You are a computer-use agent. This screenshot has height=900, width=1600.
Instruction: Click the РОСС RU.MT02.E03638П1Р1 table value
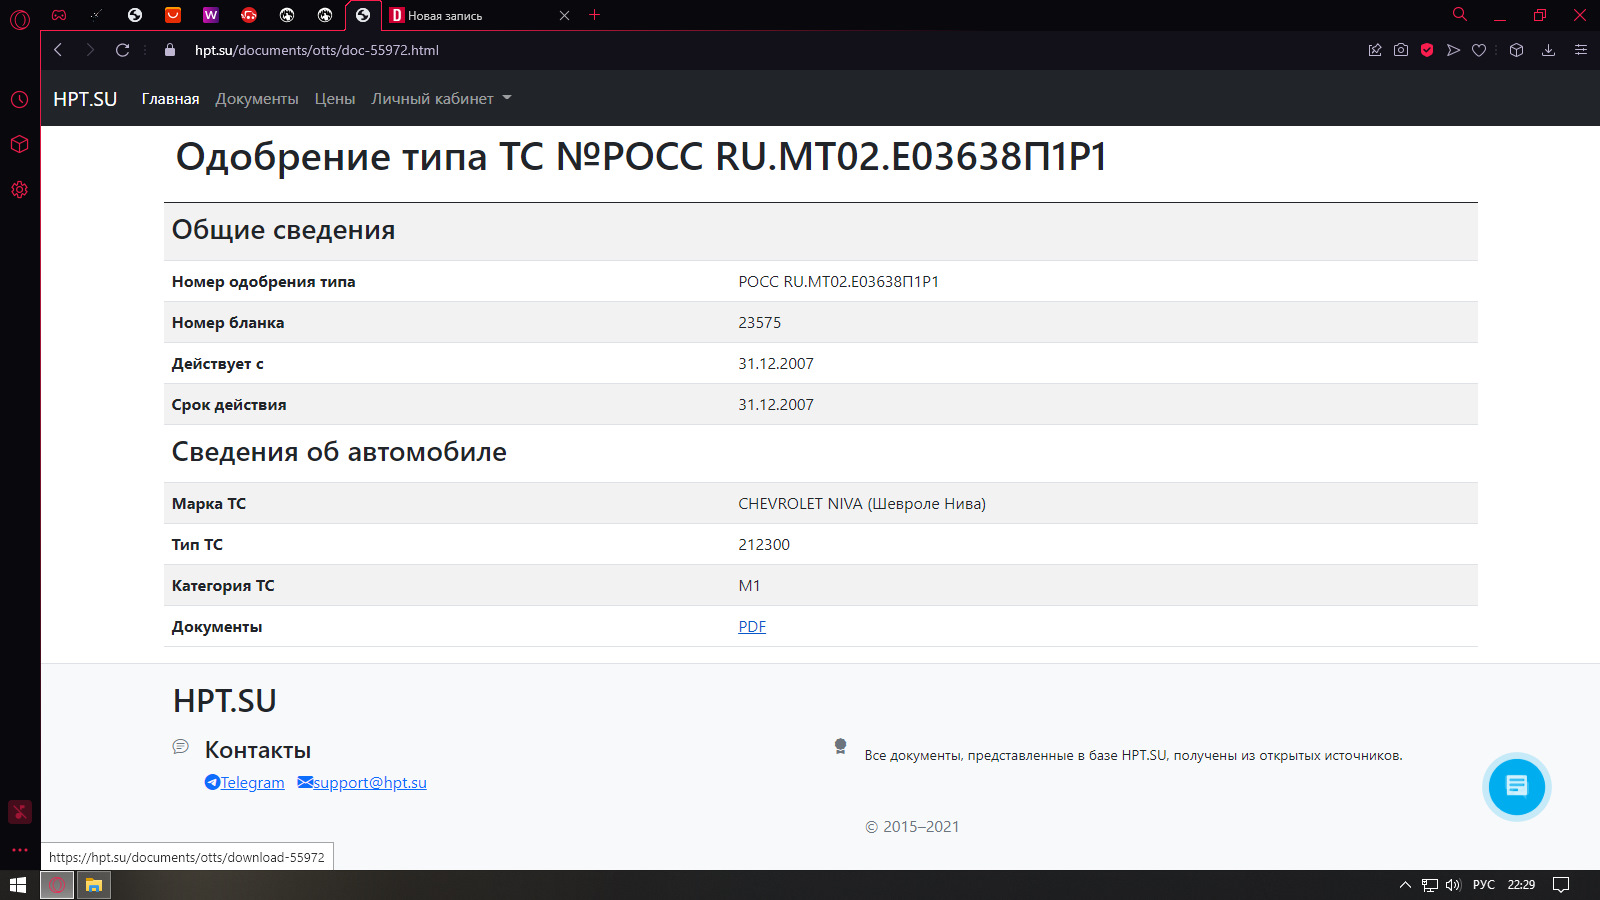pyautogui.click(x=838, y=282)
